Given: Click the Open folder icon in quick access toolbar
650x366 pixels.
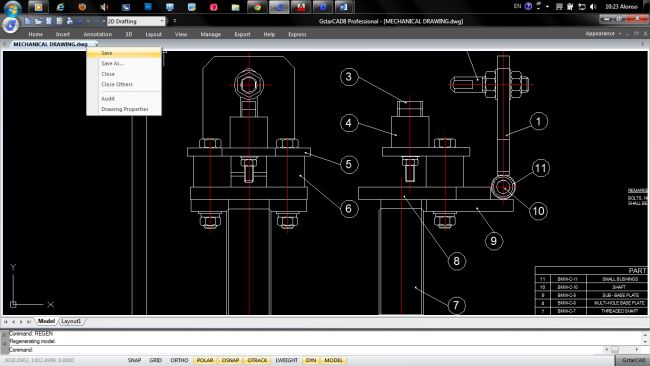Looking at the screenshot, I should [38, 21].
